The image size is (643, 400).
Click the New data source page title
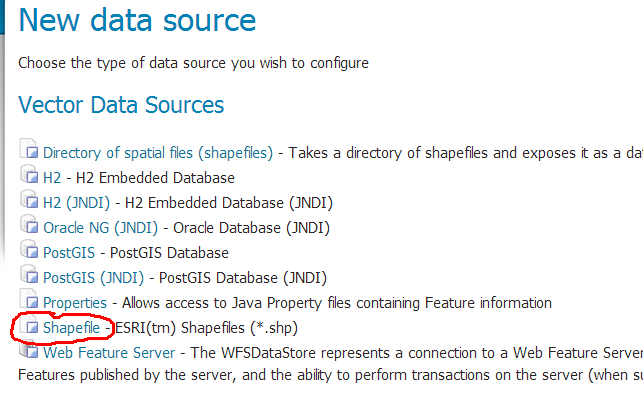137,20
